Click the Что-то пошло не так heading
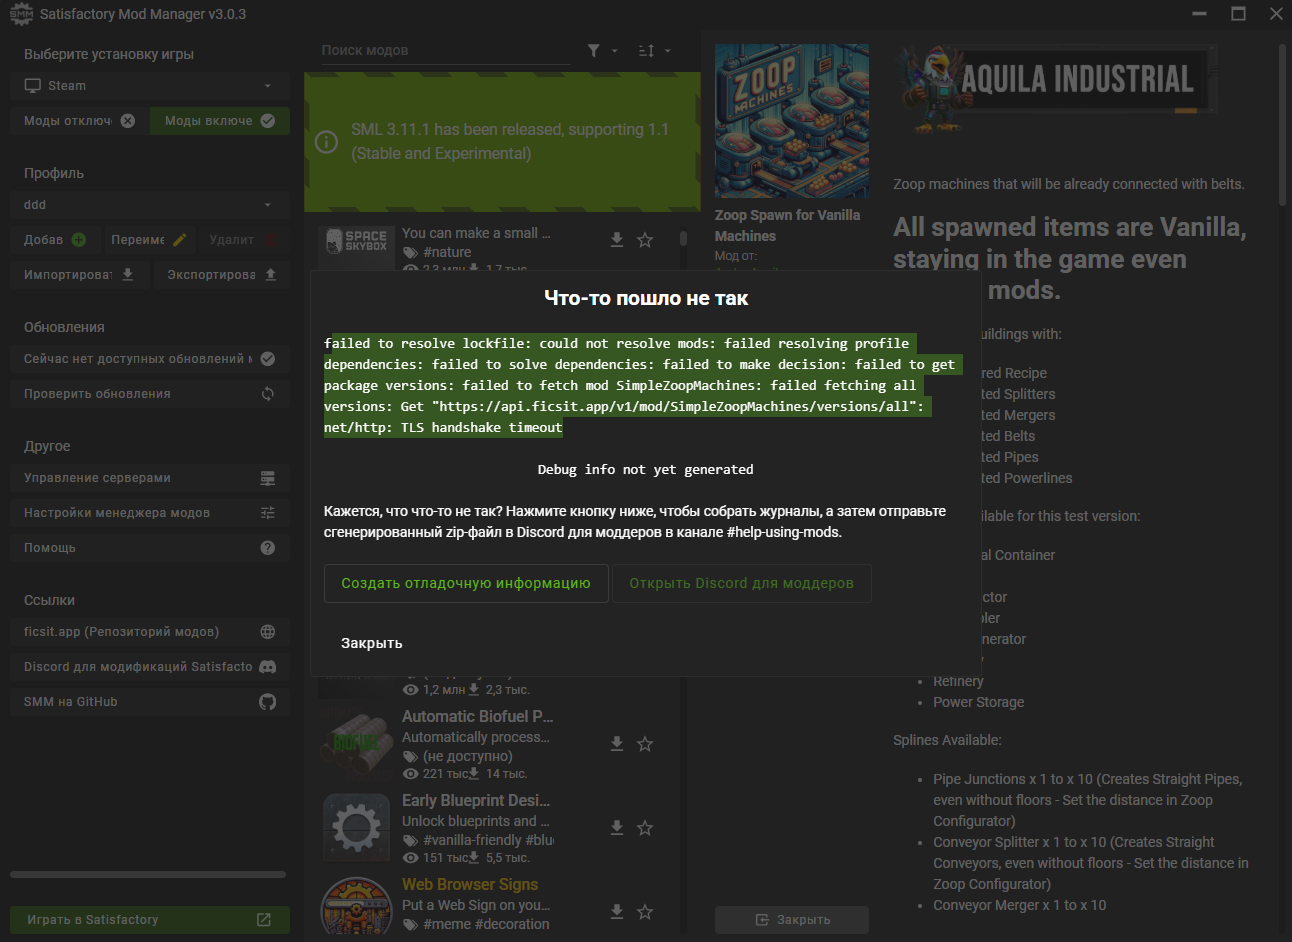The image size is (1292, 942). coord(646,298)
